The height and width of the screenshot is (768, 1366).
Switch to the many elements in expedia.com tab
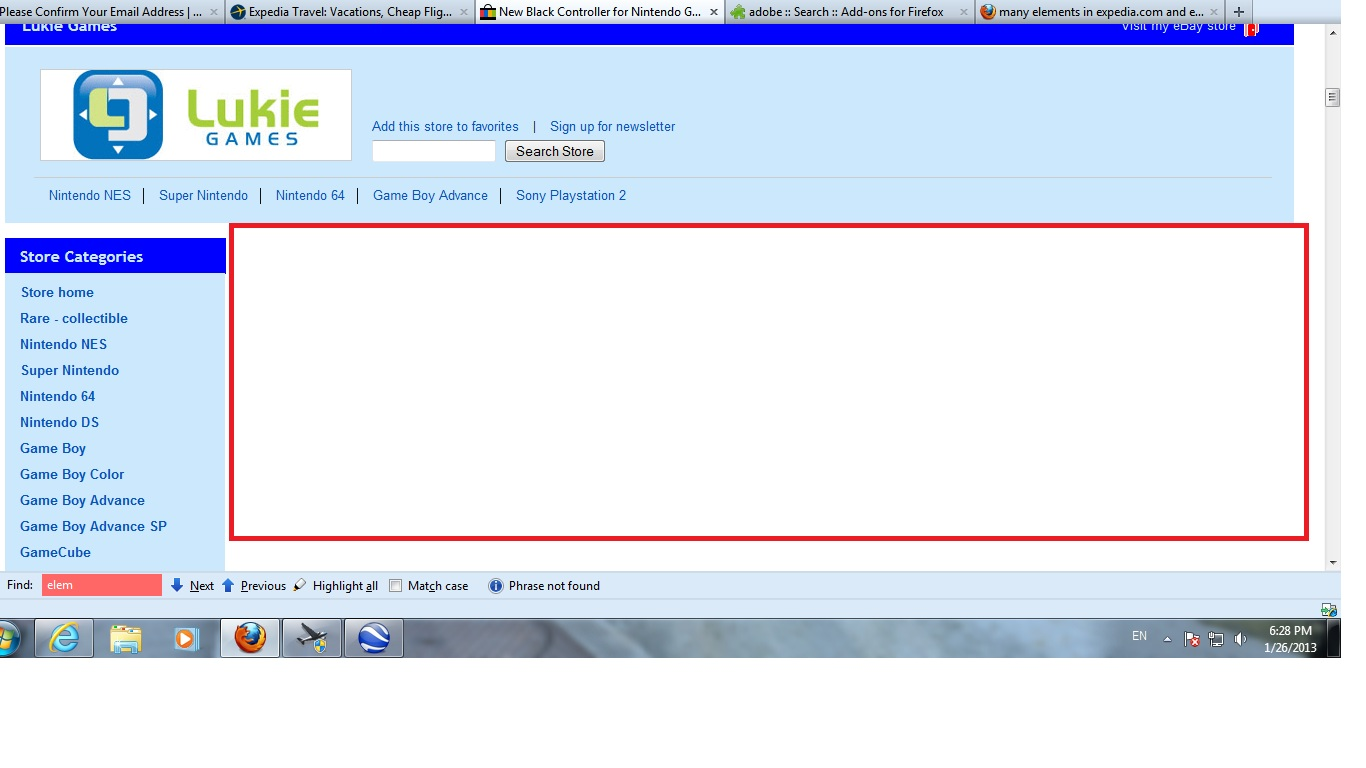1099,12
